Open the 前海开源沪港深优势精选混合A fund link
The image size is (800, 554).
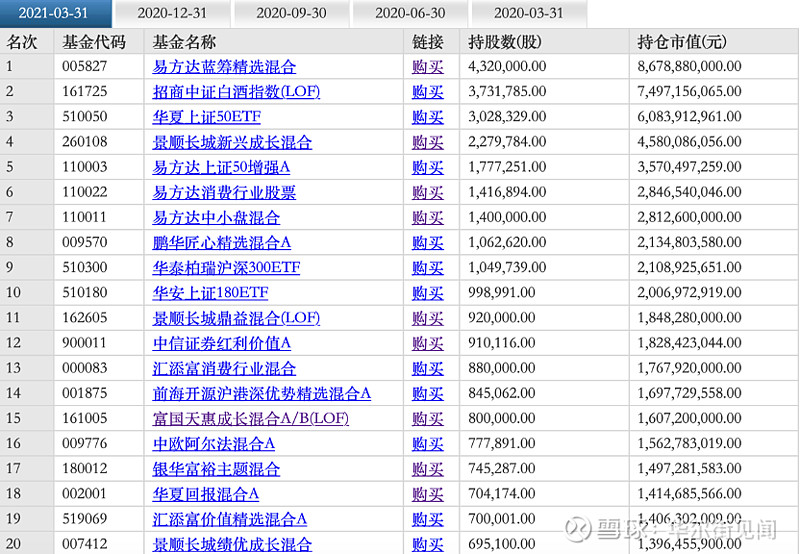[x=261, y=393]
